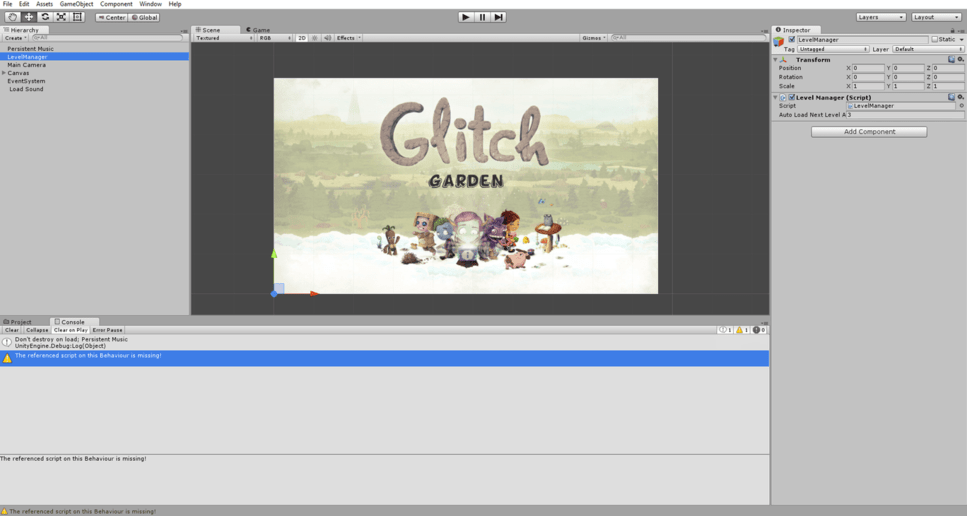Start Play mode with the play button

[x=466, y=17]
